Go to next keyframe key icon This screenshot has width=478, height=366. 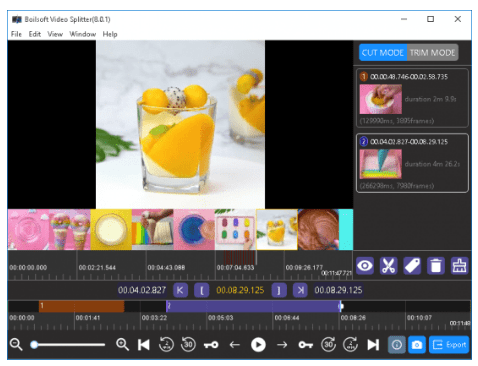point(305,345)
